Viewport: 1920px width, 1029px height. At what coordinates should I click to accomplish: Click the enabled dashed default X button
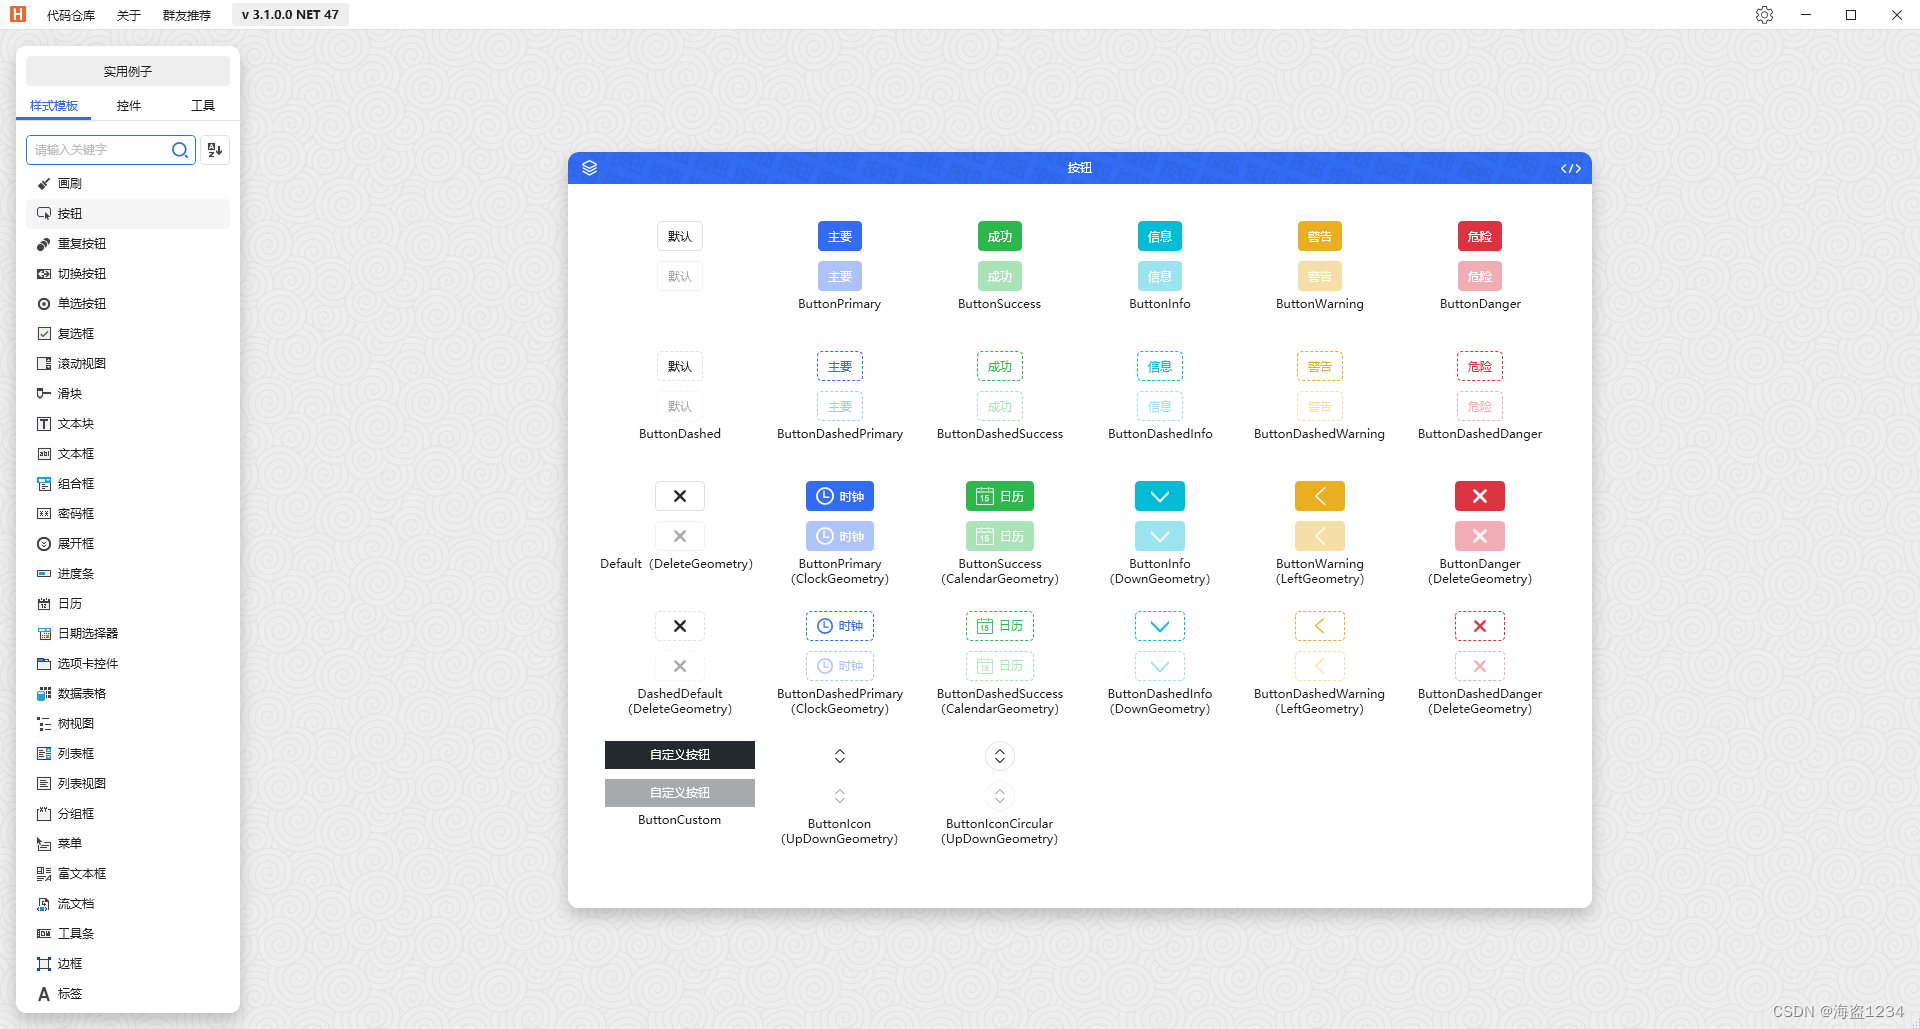(x=680, y=626)
